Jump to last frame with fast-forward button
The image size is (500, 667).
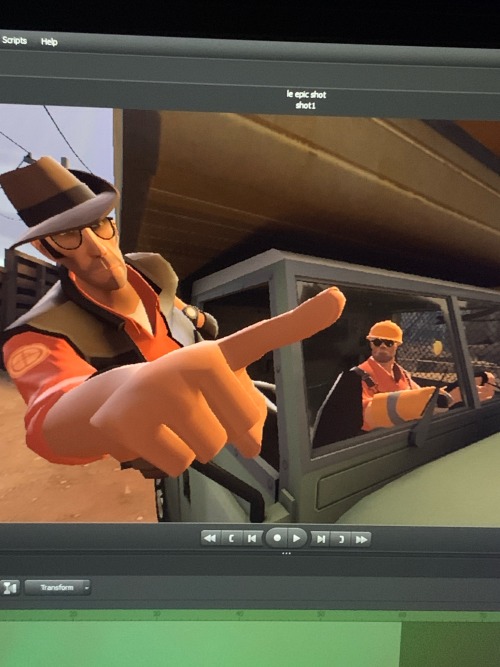361,539
